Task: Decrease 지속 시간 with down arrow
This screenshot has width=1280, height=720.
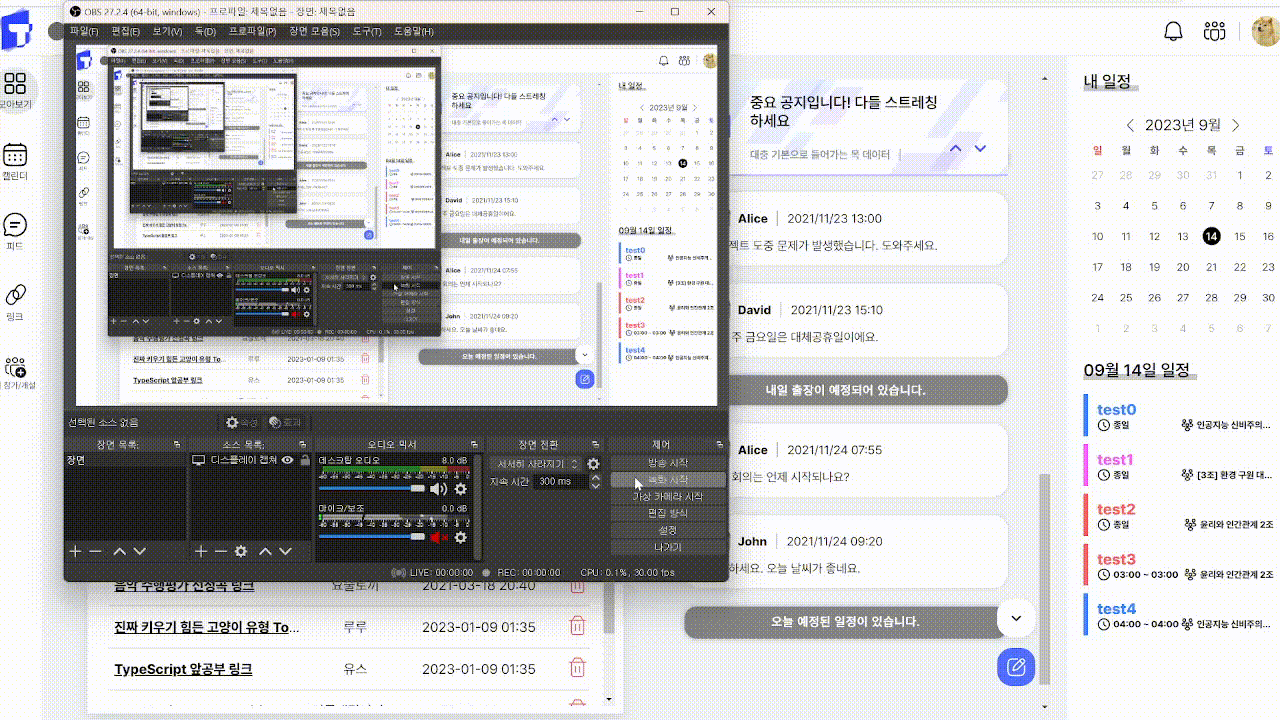Action: click(594, 485)
